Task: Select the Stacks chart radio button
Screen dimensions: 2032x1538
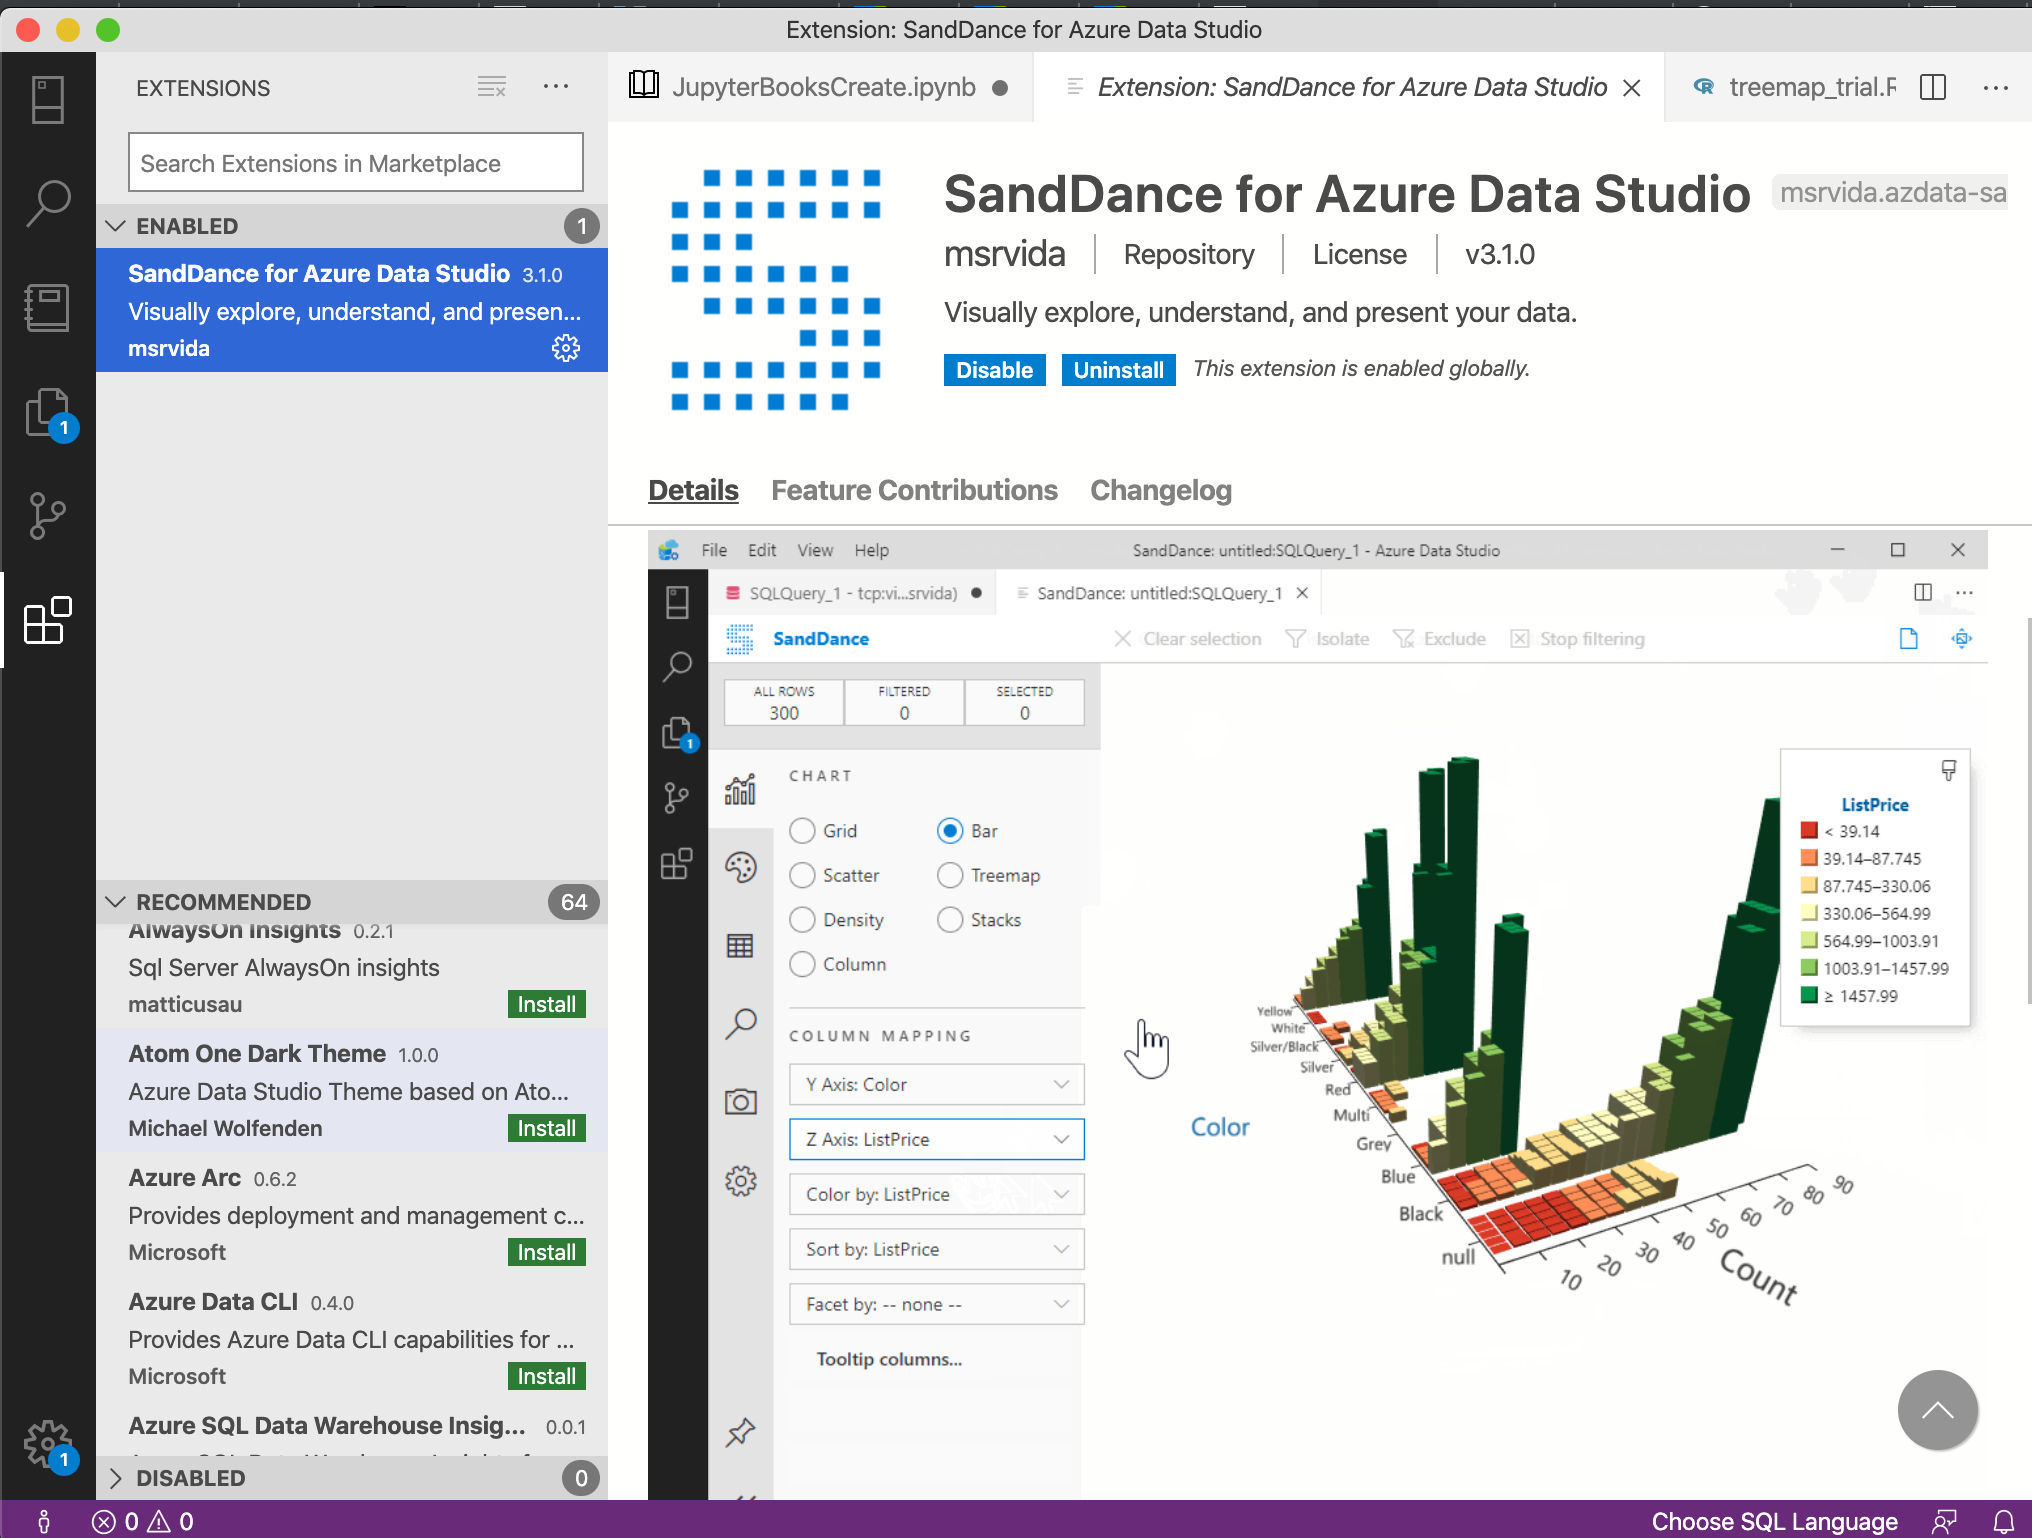Action: [x=950, y=920]
